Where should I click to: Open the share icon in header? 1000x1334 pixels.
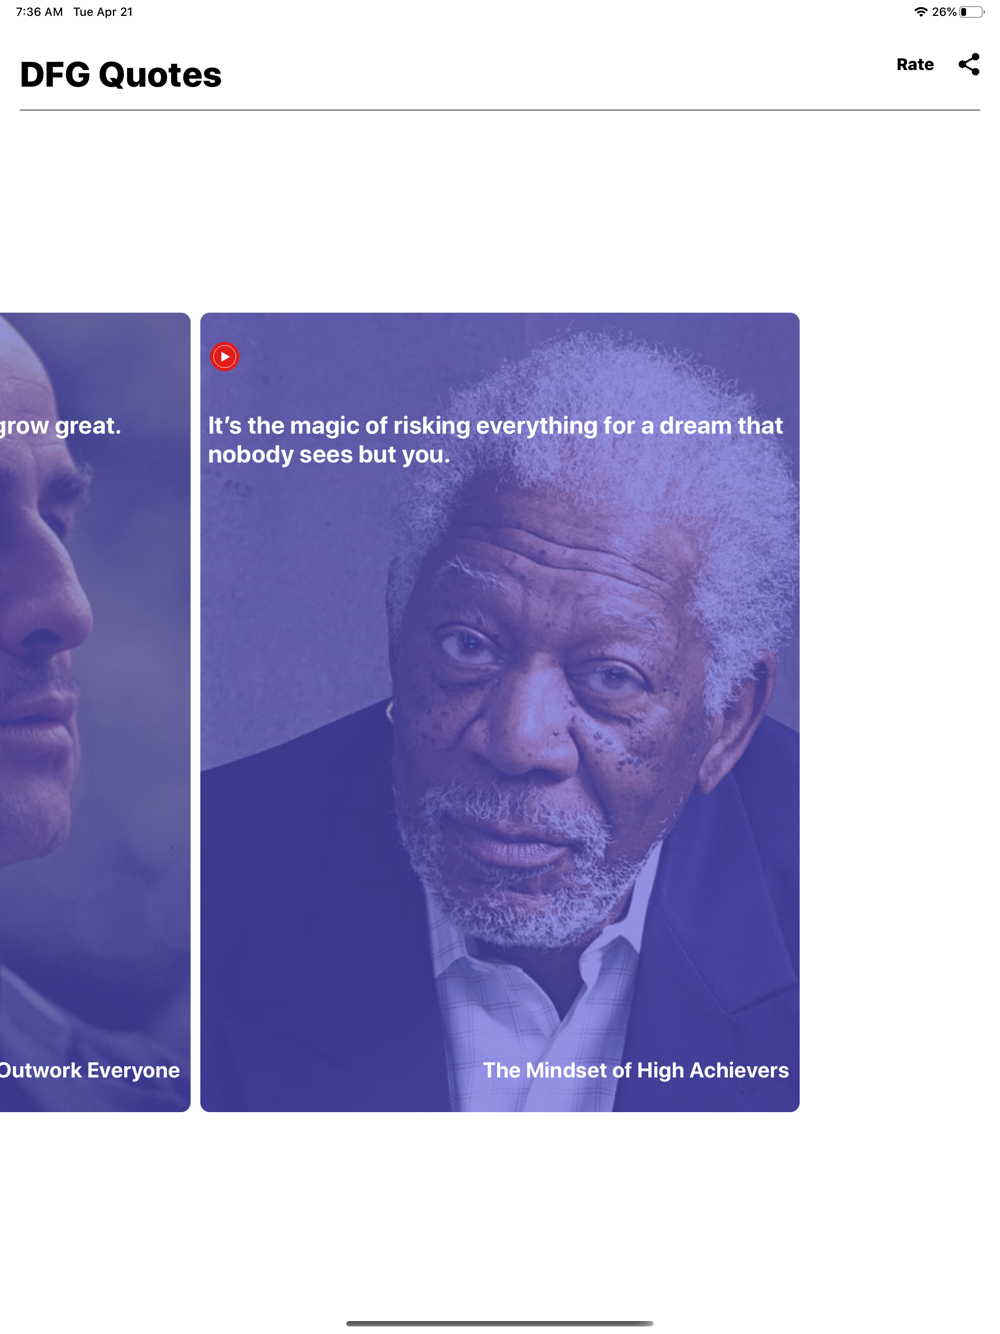tap(968, 65)
